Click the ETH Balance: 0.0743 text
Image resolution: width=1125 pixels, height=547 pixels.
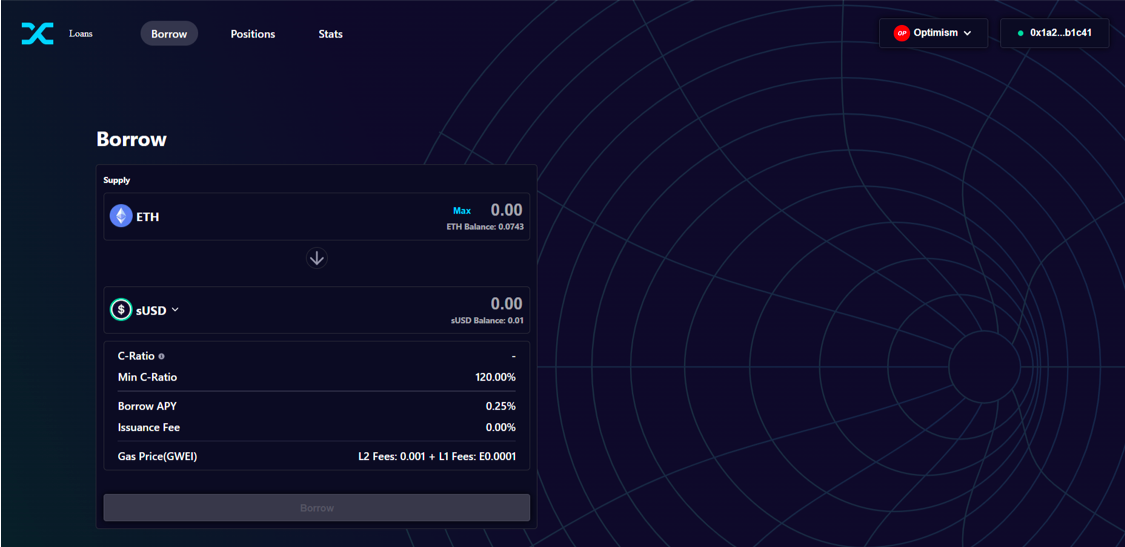tap(484, 227)
